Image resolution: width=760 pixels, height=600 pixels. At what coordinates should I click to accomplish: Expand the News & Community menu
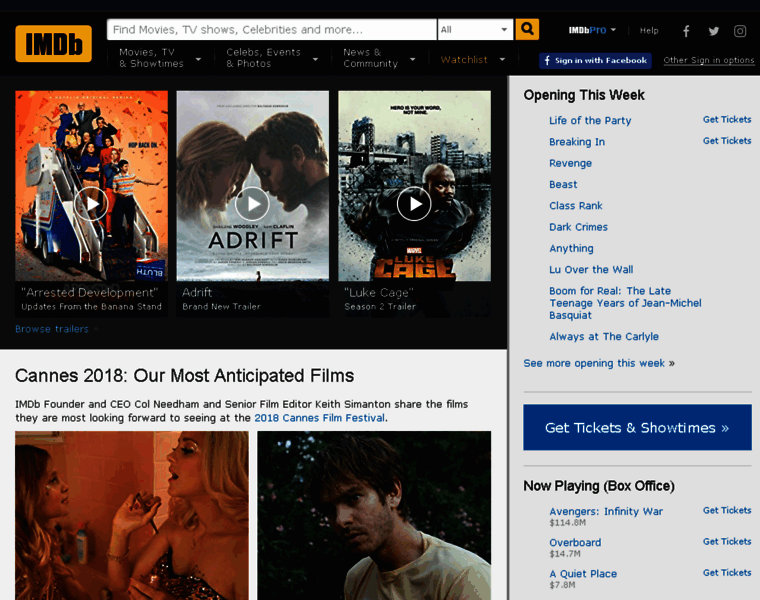tap(379, 58)
